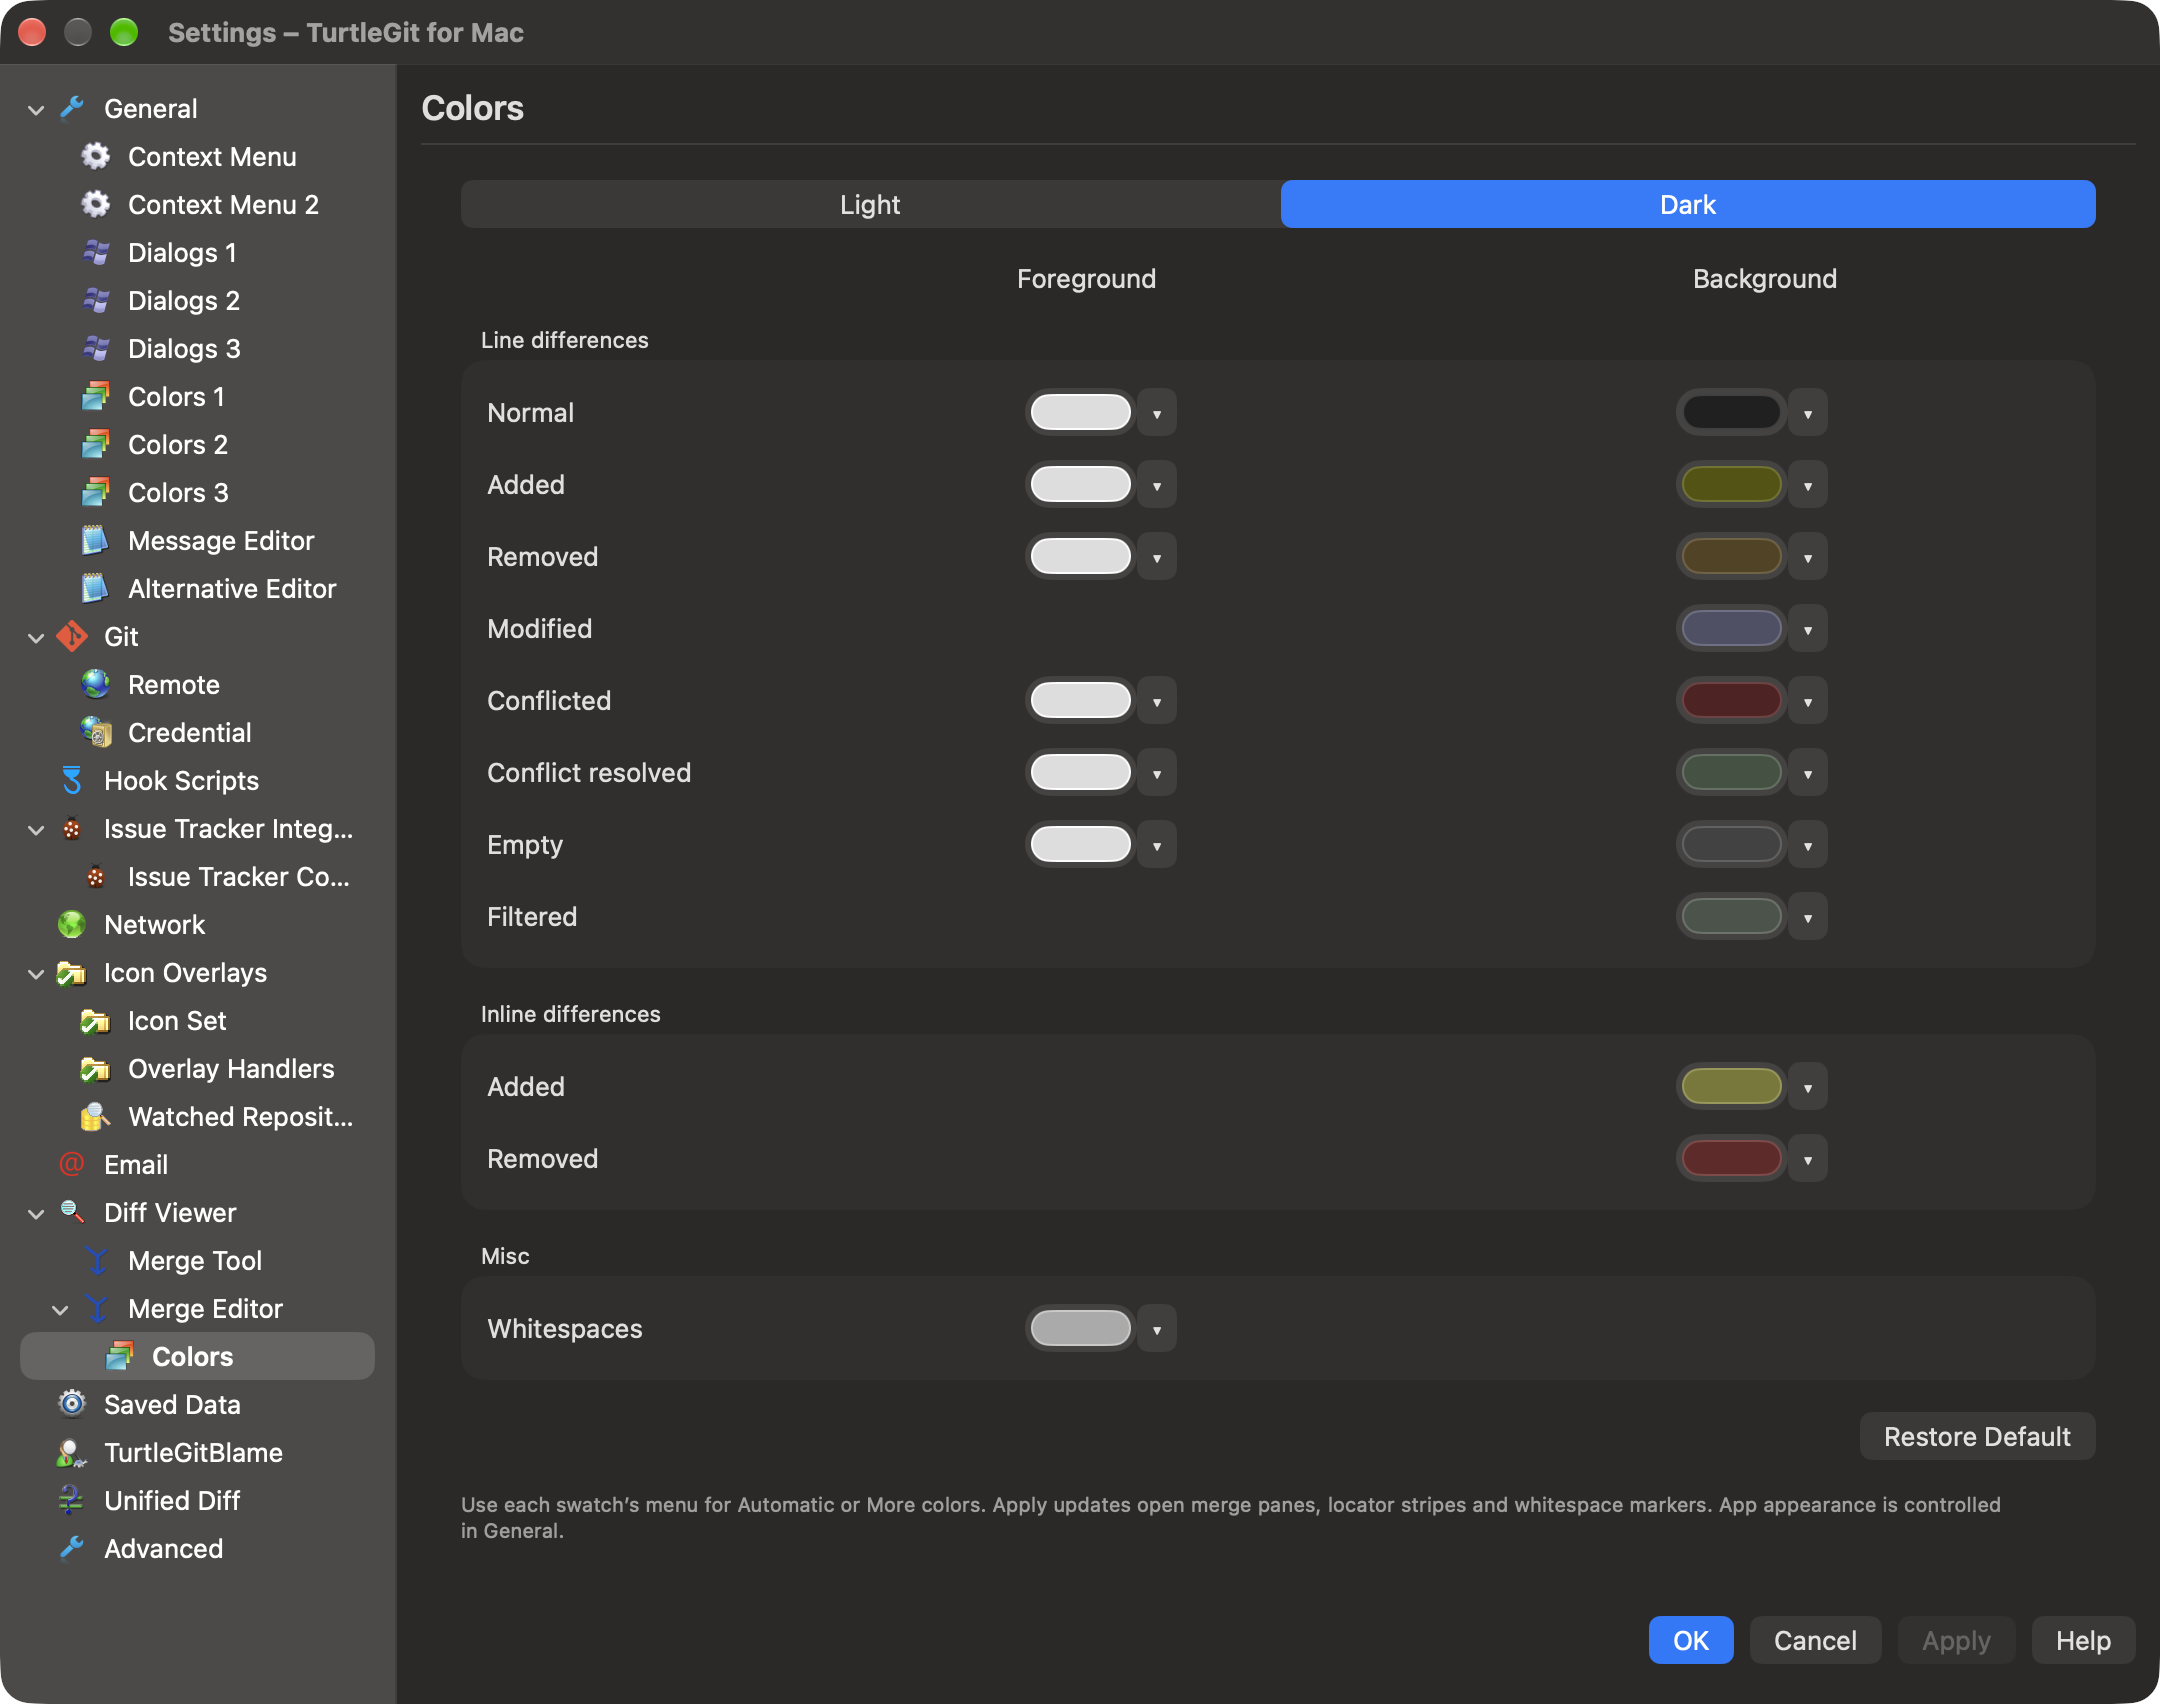Click the Credential key icon

pos(96,732)
